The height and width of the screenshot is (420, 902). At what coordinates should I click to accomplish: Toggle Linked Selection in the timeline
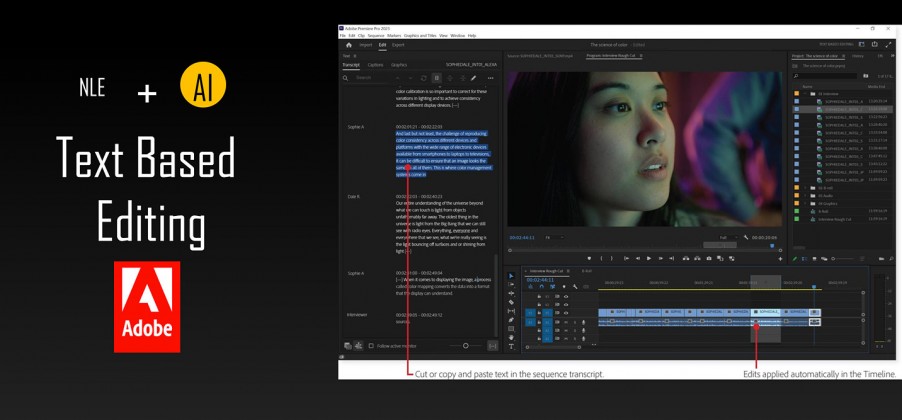(x=552, y=286)
